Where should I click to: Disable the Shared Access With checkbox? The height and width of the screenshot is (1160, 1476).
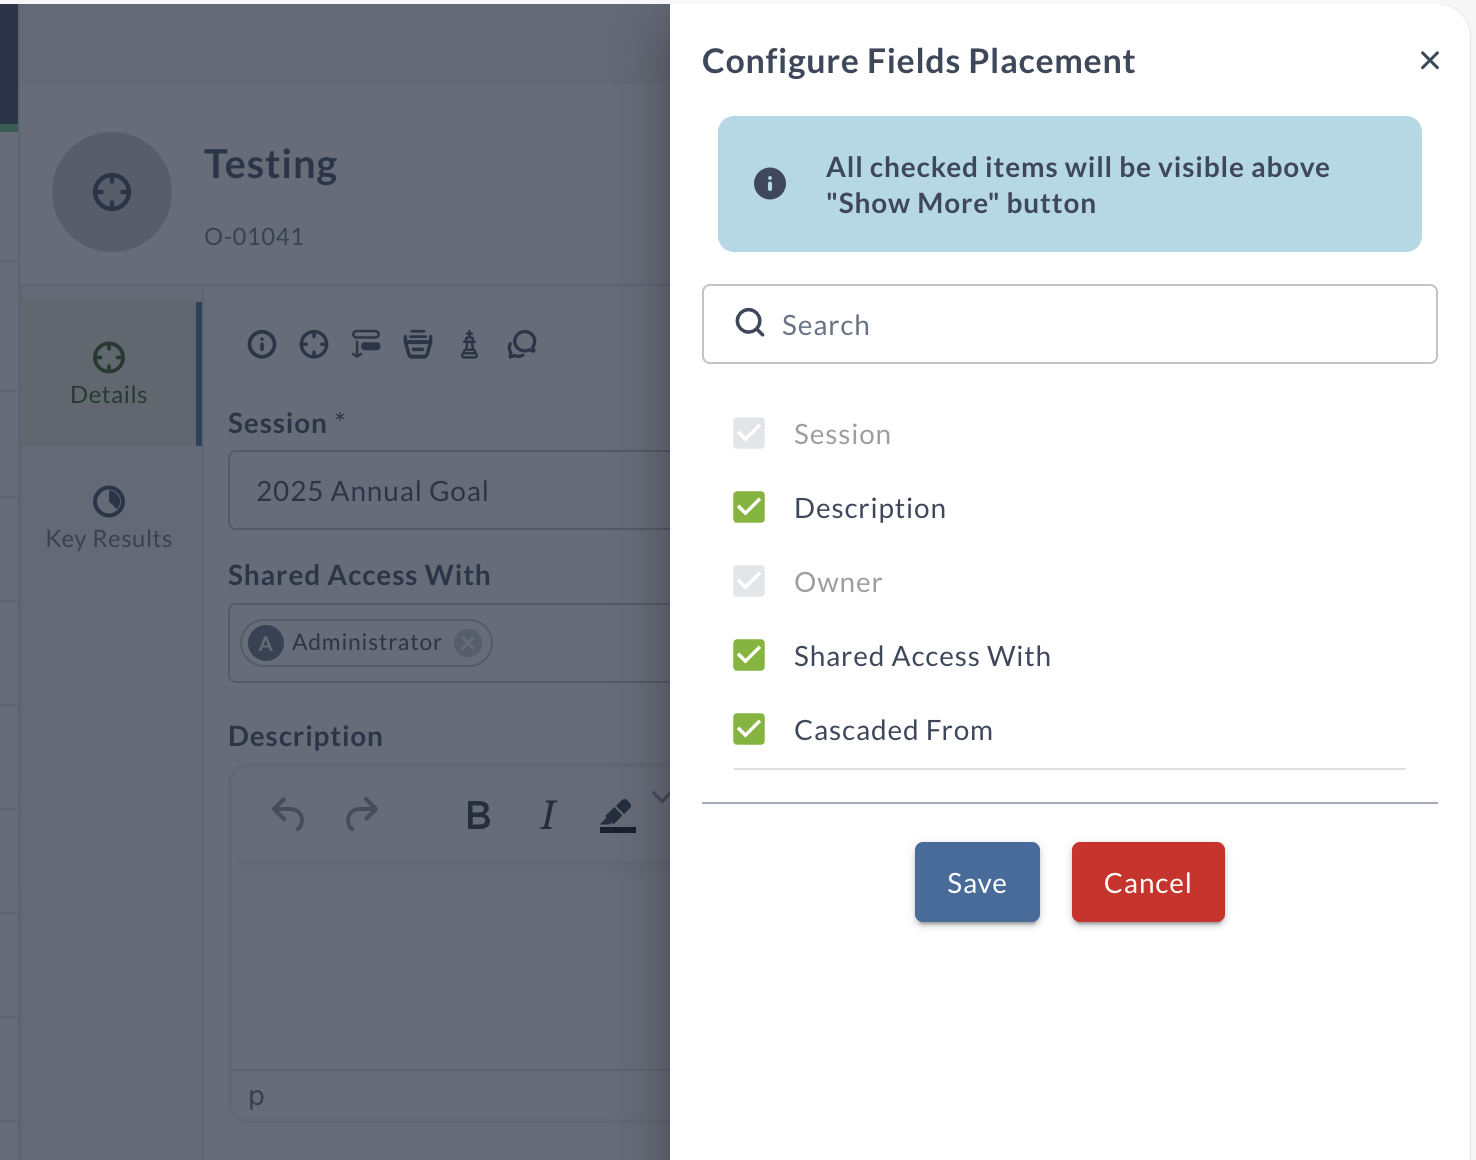click(749, 655)
